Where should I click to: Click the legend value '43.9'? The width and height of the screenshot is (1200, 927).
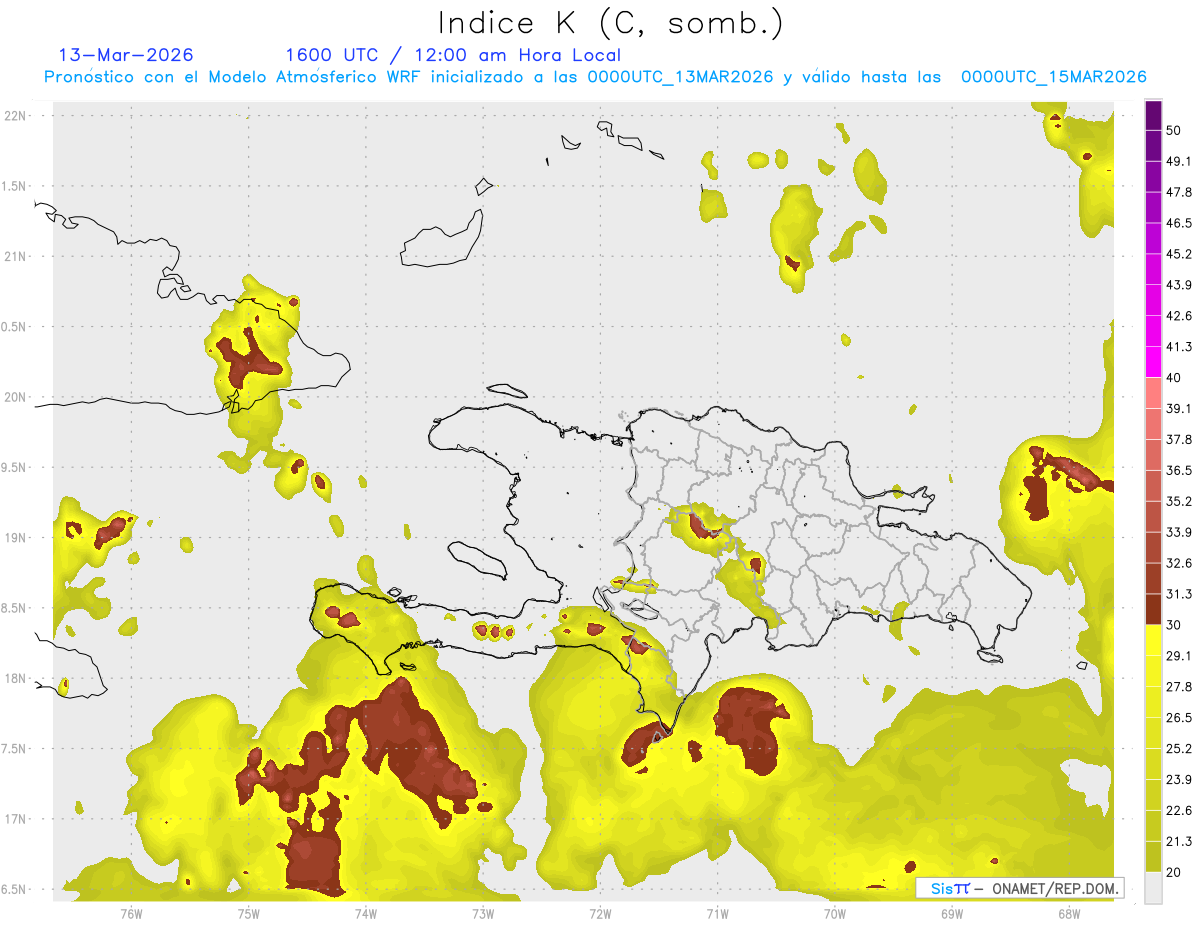[x=1179, y=285]
